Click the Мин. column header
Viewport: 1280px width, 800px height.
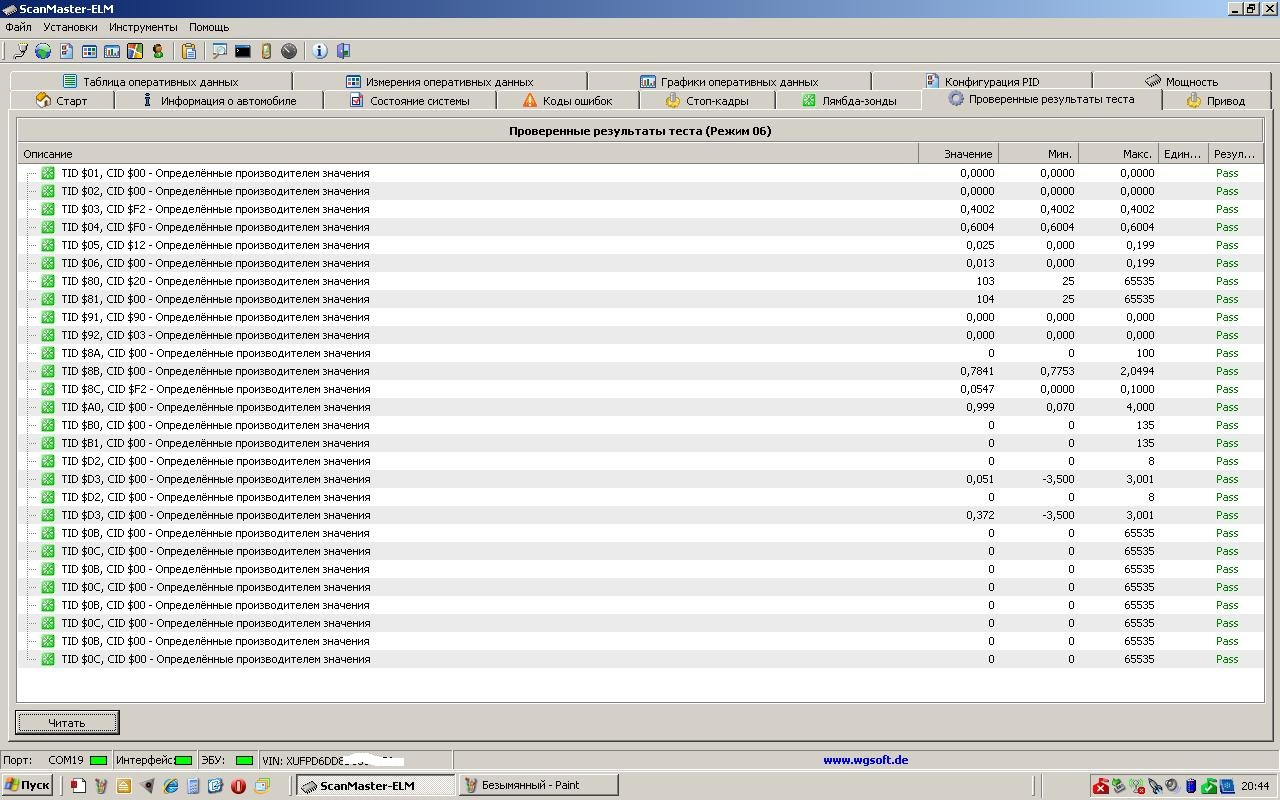[x=1038, y=154]
